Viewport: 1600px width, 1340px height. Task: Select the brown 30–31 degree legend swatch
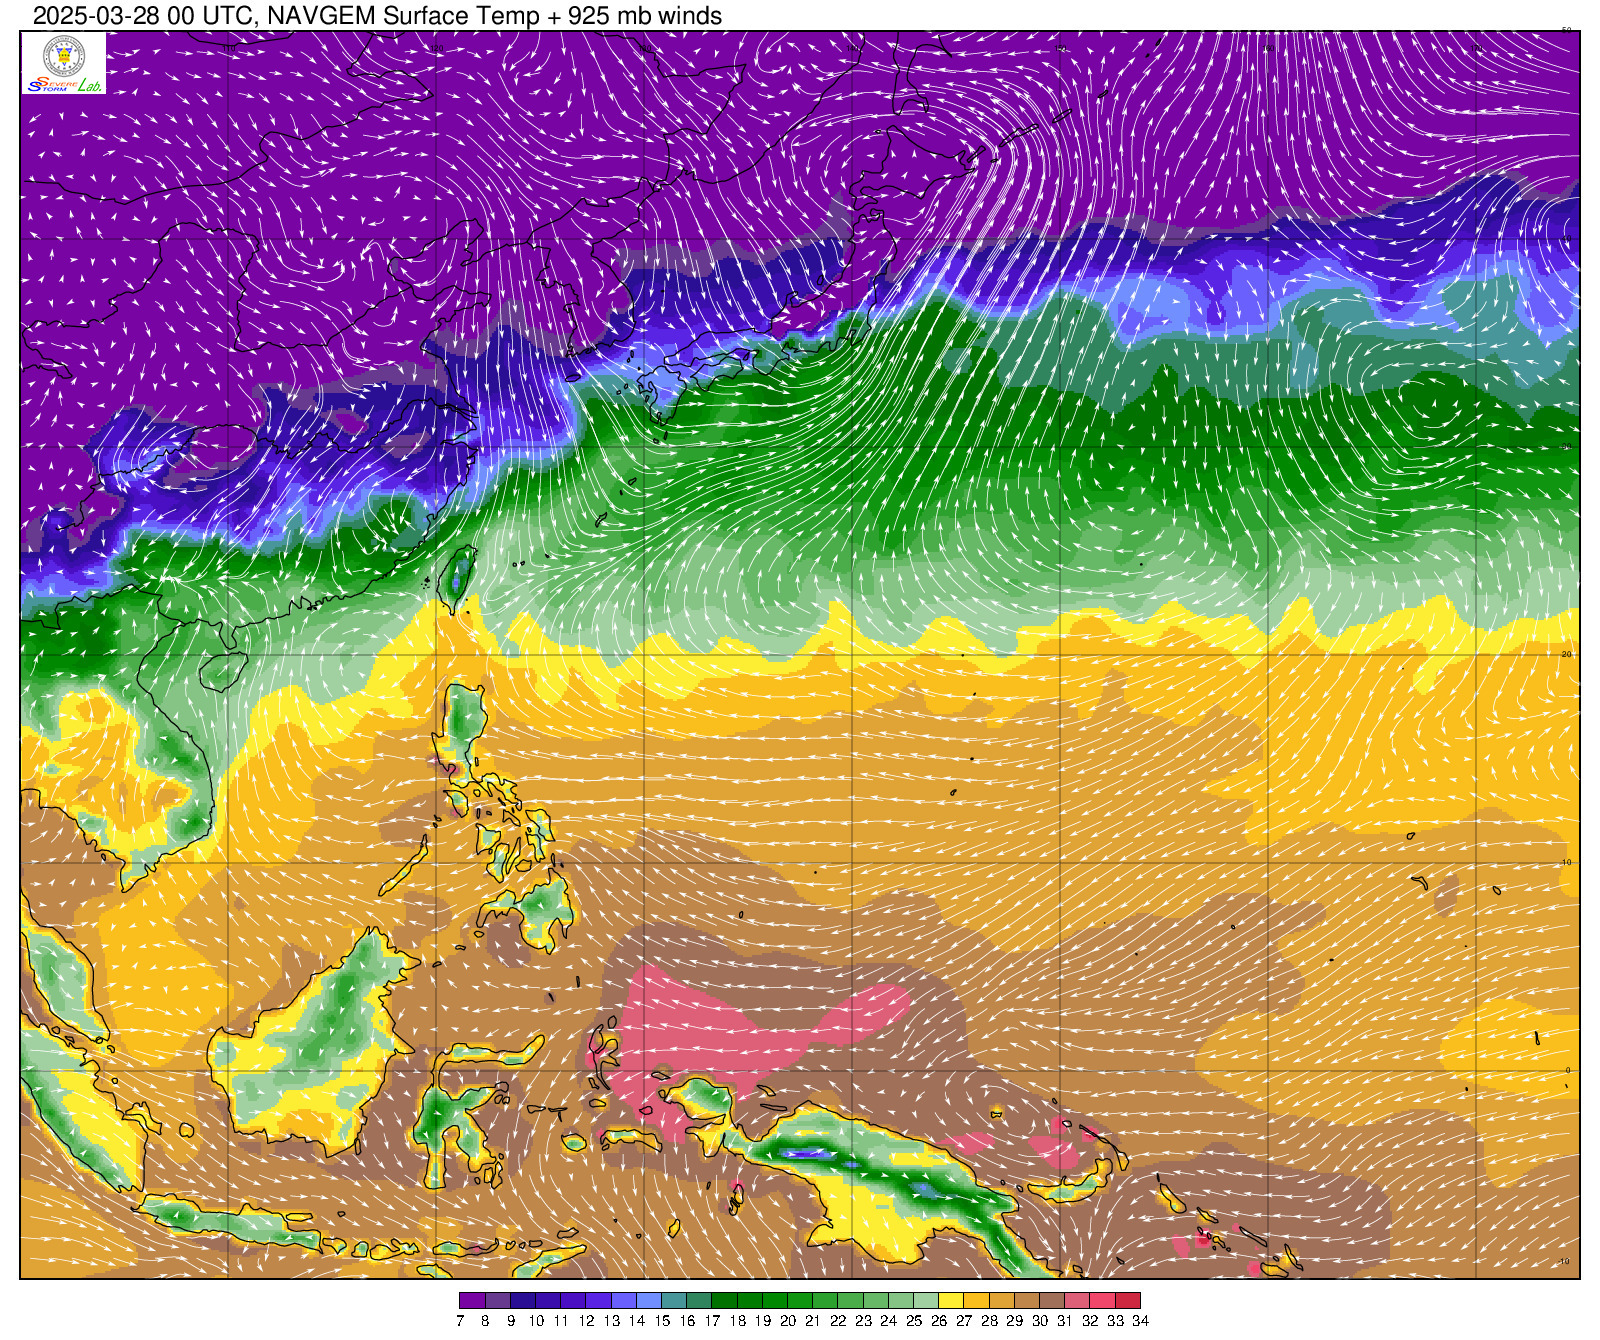click(1052, 1301)
